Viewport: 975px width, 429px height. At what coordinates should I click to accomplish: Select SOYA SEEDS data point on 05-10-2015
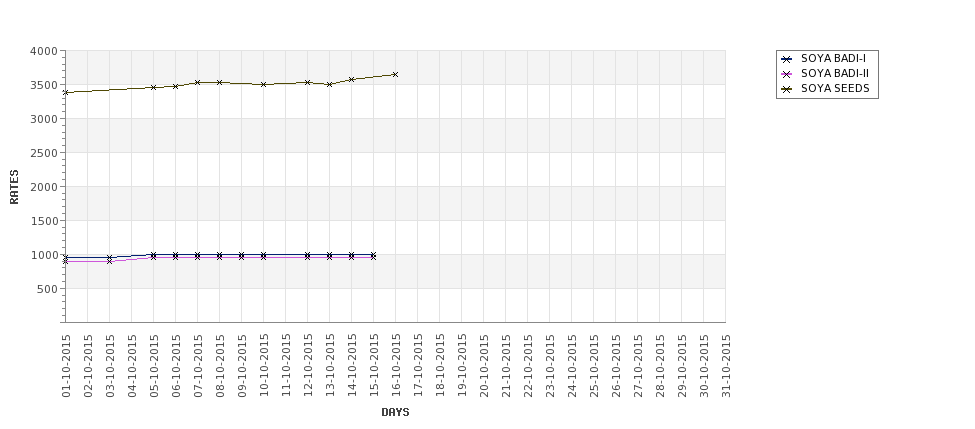tap(154, 88)
